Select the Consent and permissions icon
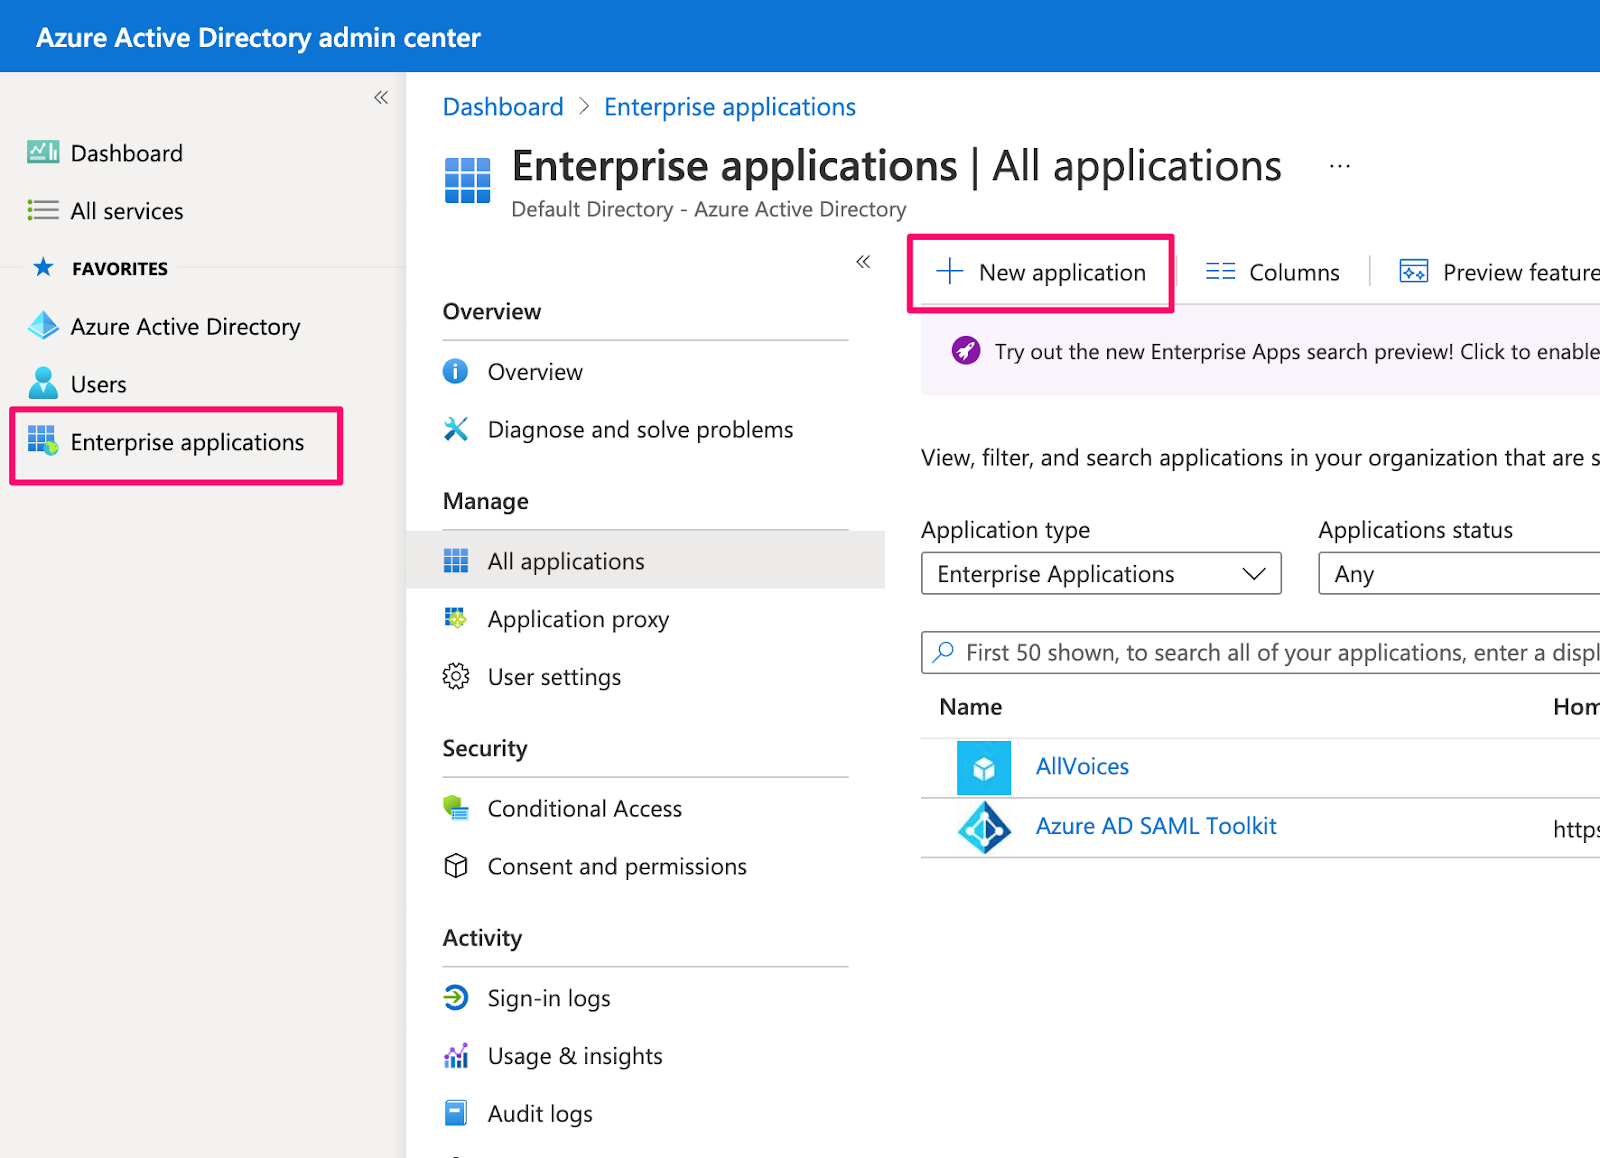The height and width of the screenshot is (1158, 1600). [x=456, y=866]
